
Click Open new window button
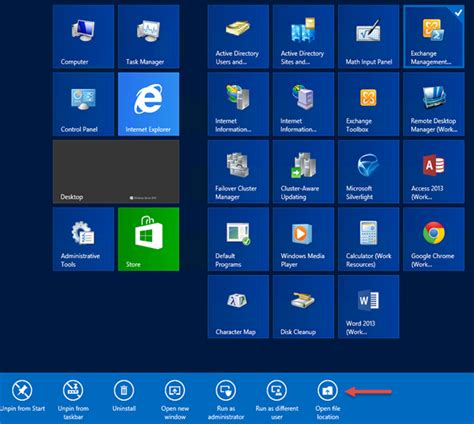(175, 399)
